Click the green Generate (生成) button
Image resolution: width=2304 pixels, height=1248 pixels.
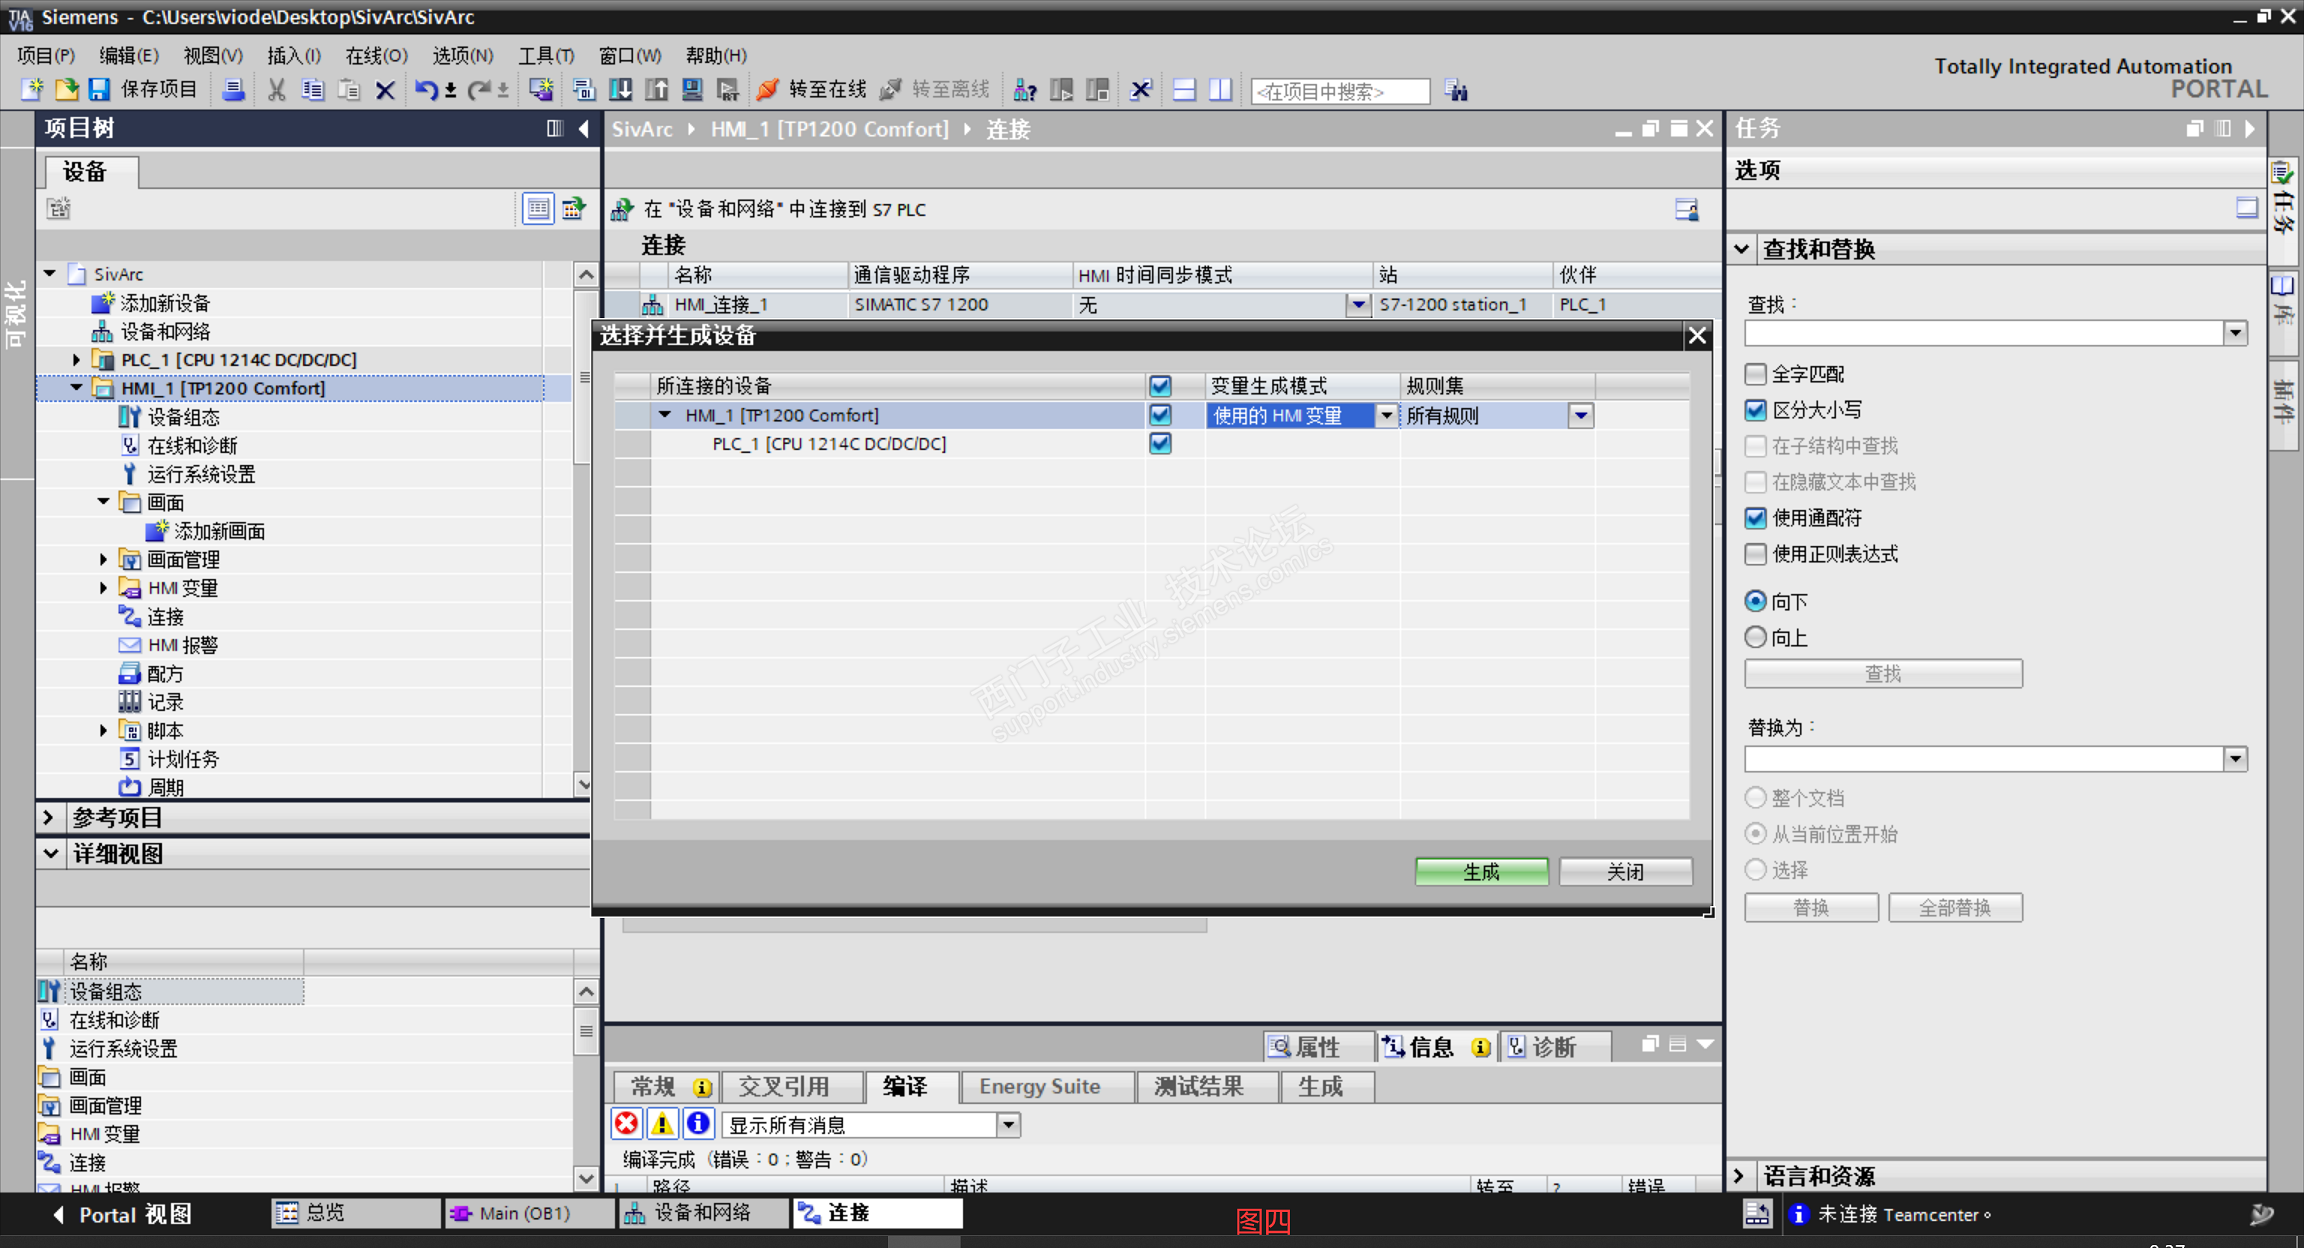[x=1481, y=871]
